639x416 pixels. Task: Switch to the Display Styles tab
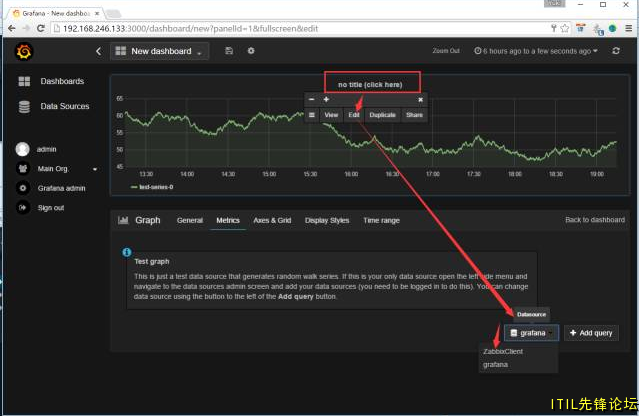327,220
